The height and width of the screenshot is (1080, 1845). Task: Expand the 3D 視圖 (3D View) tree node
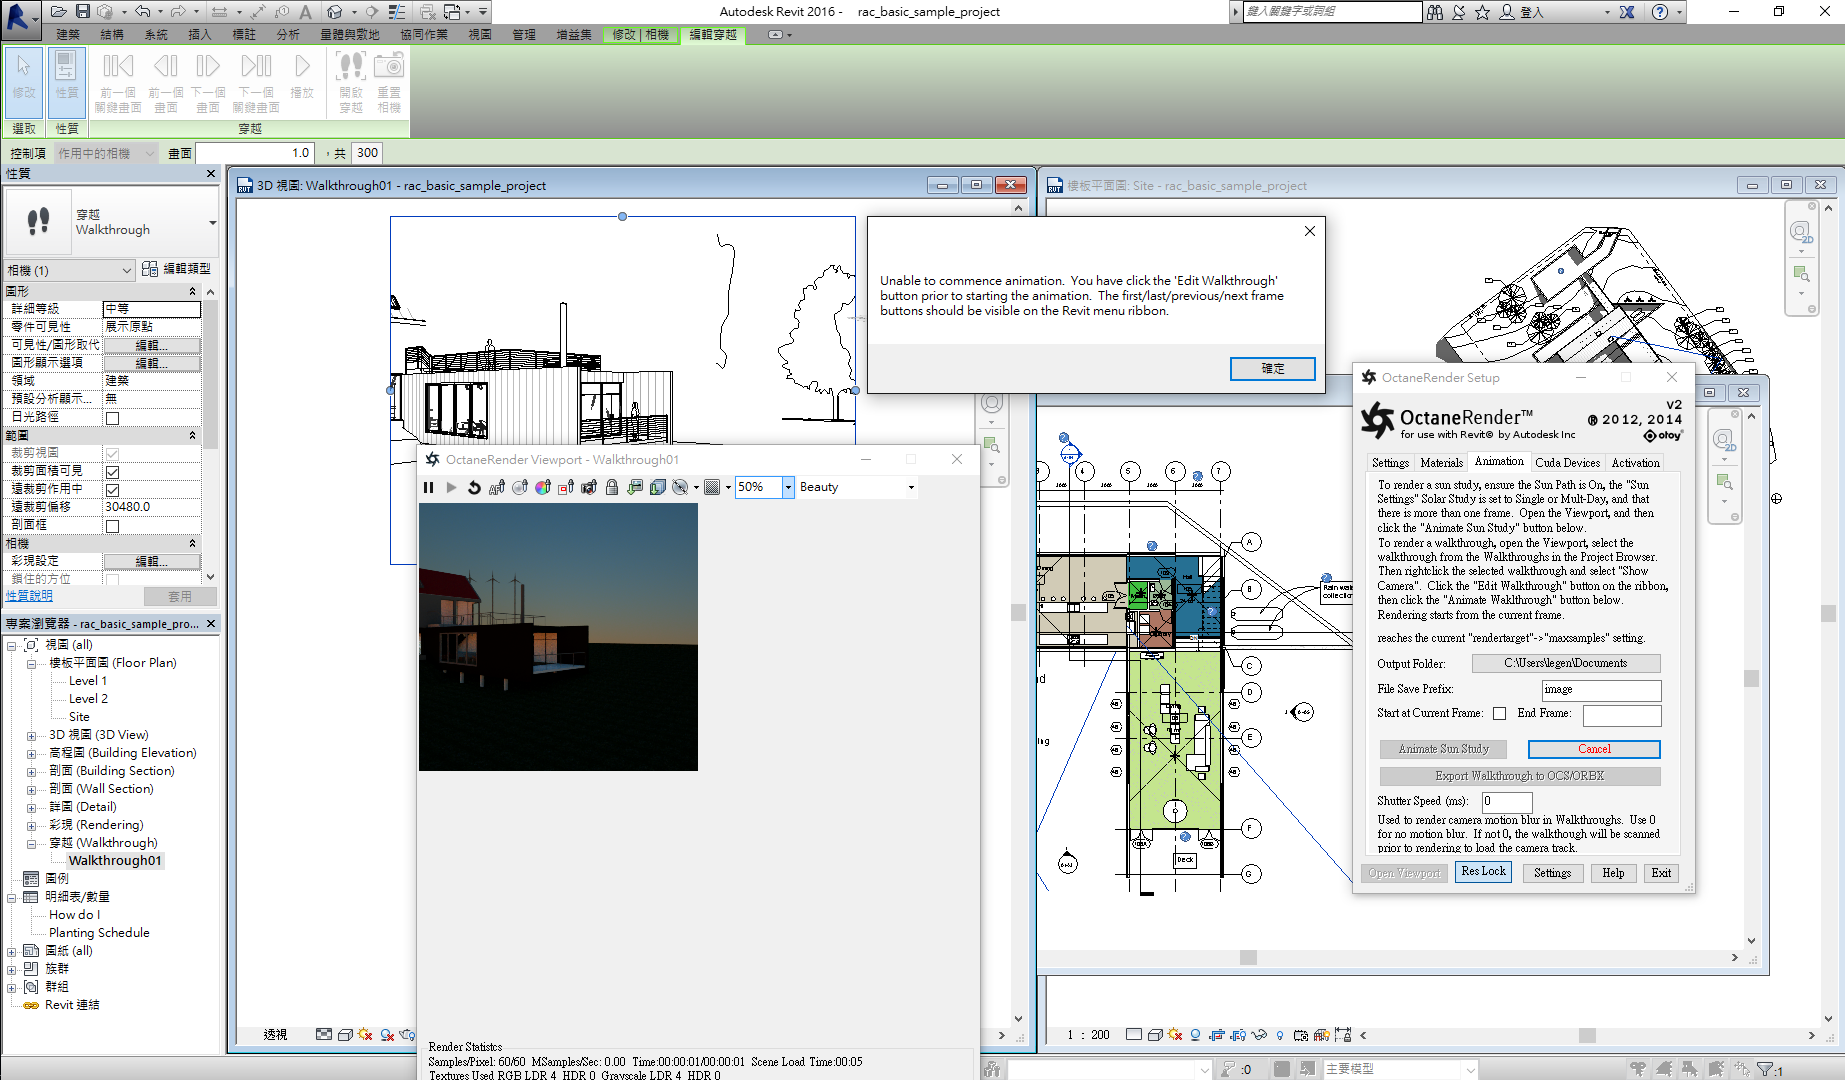pos(32,735)
